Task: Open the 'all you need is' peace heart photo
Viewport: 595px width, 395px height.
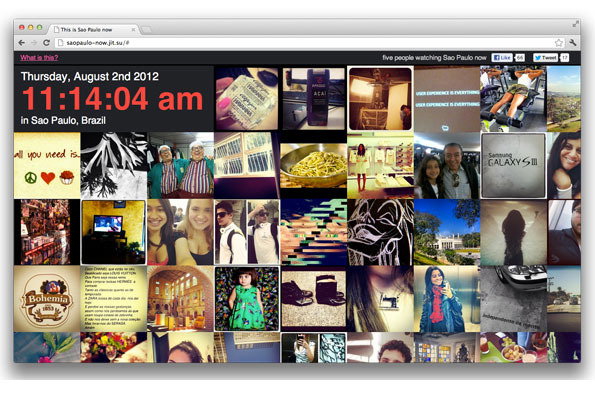Action: (x=47, y=165)
